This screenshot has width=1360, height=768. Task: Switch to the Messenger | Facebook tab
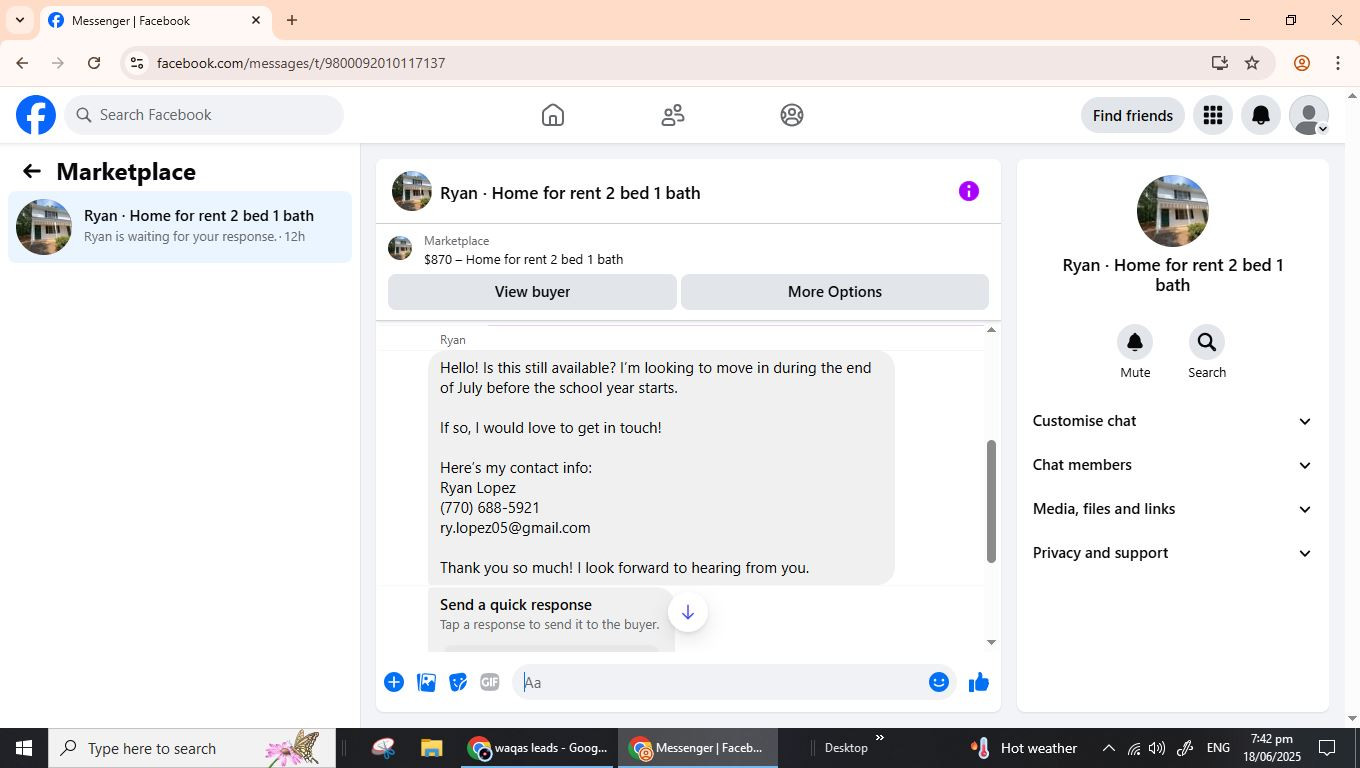click(x=154, y=20)
